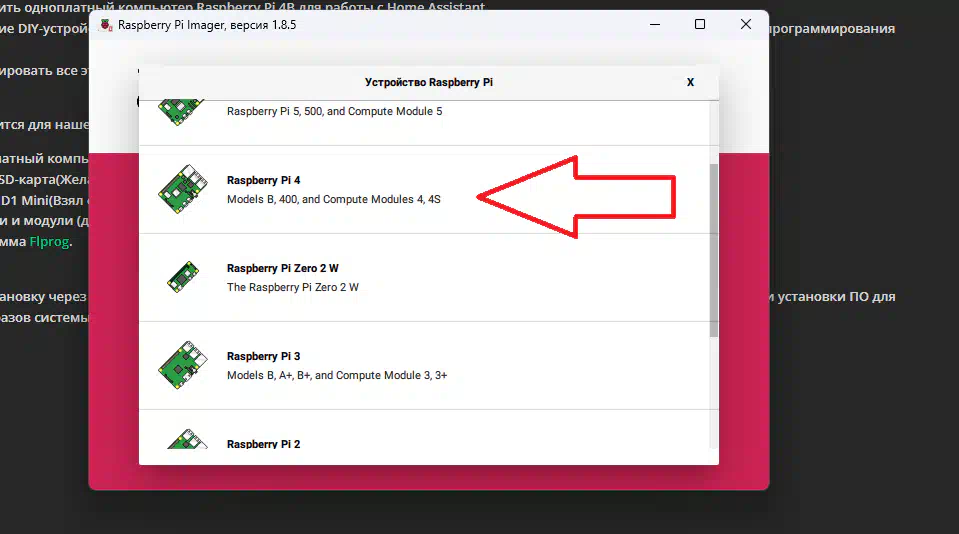The image size is (959, 534).
Task: Select the Raspberry Pi 4 device entry
Action: coord(424,190)
